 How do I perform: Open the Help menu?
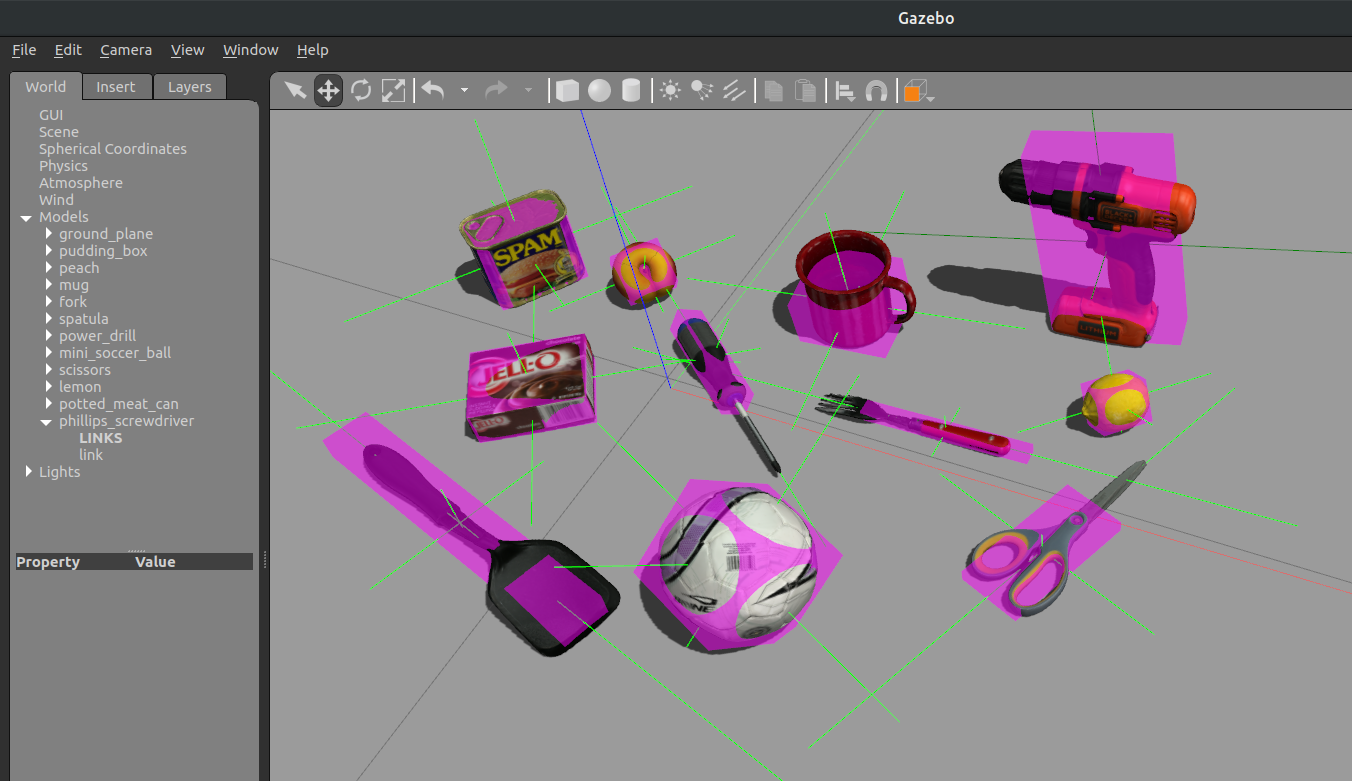(x=312, y=50)
